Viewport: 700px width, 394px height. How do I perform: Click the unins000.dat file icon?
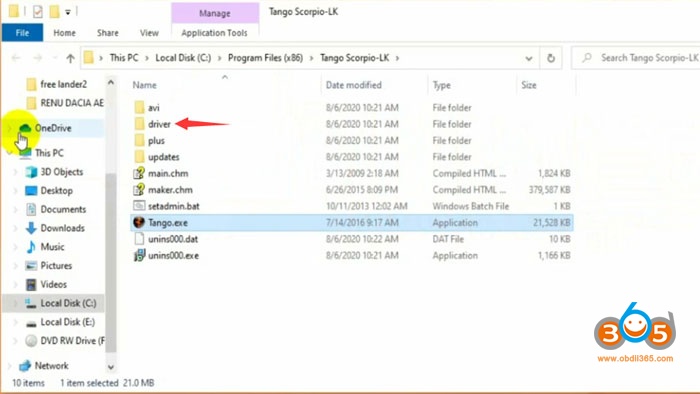tap(139, 239)
